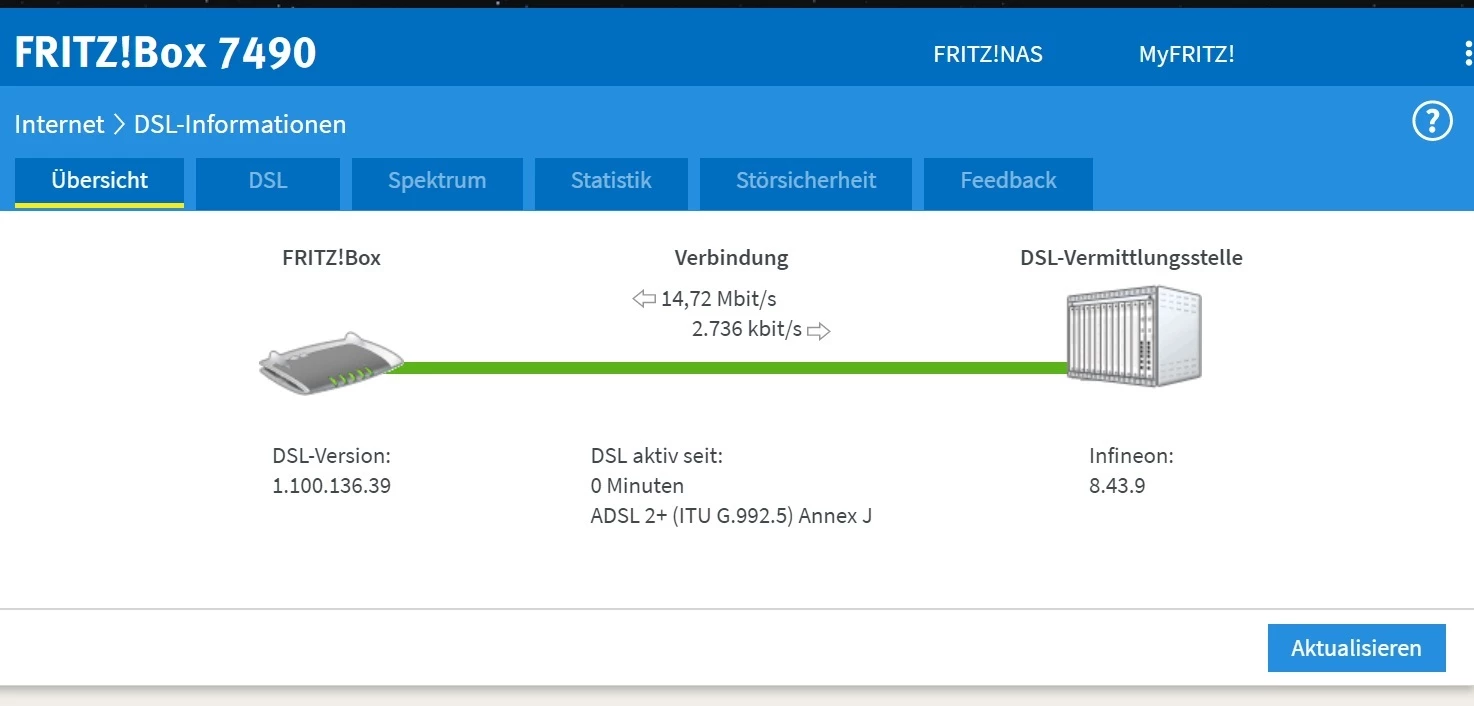Screen dimensions: 1474x706
Task: Open the Spektrum tab
Action: coord(437,181)
